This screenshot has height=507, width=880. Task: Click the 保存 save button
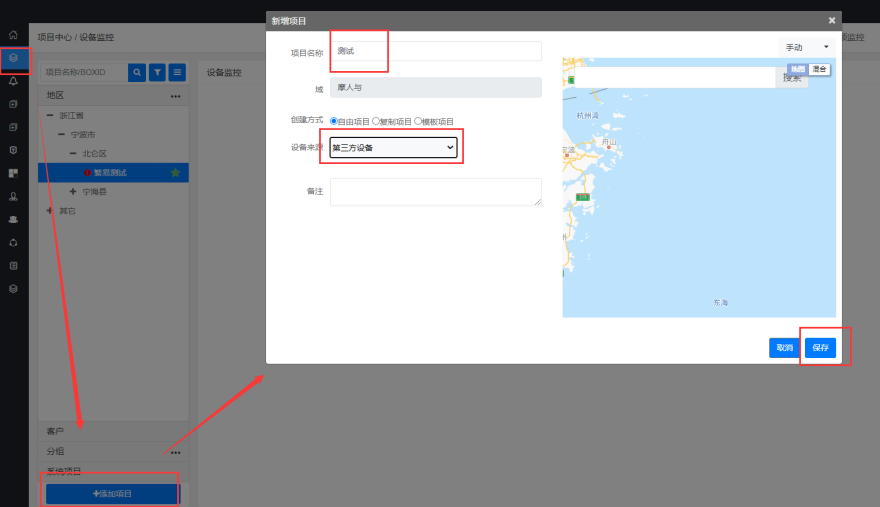coord(820,348)
